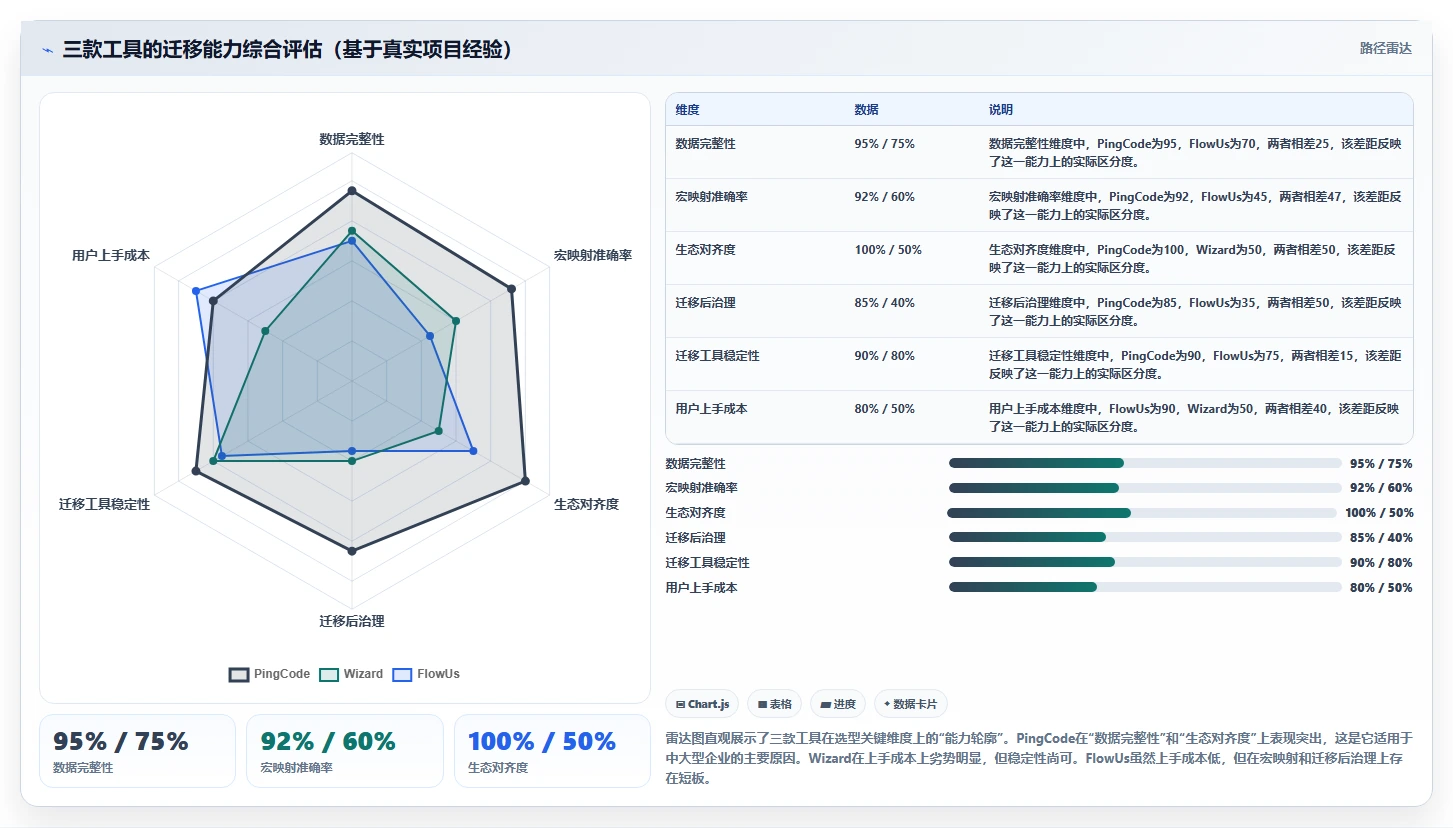The height and width of the screenshot is (828, 1453).
Task: Click the 数据完整性 radar axis label
Action: [x=352, y=139]
